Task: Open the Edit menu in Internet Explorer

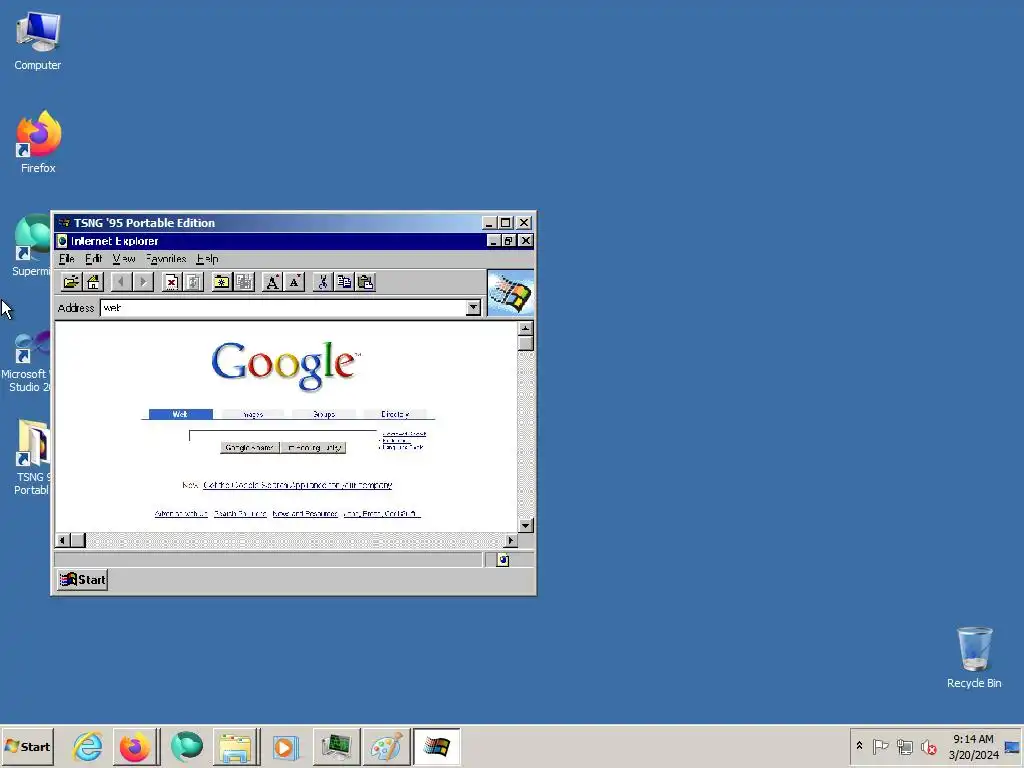Action: point(93,259)
